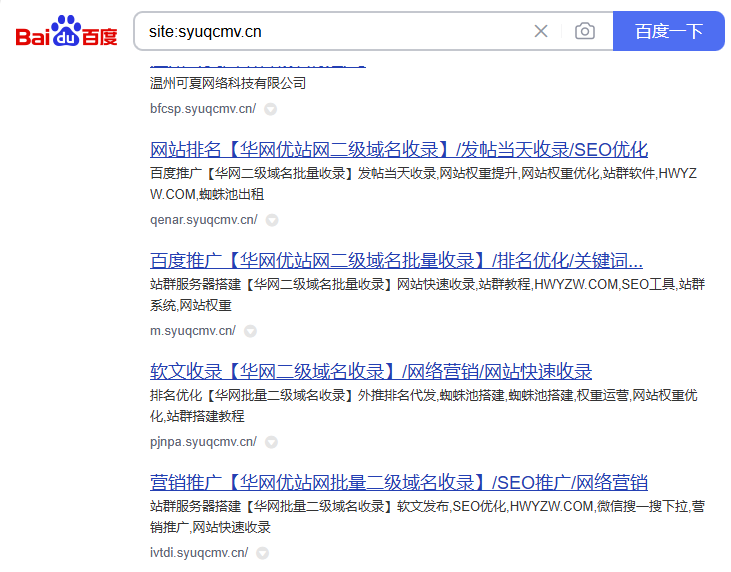Click the m.syuqcmv.cn/ URL text

193,331
